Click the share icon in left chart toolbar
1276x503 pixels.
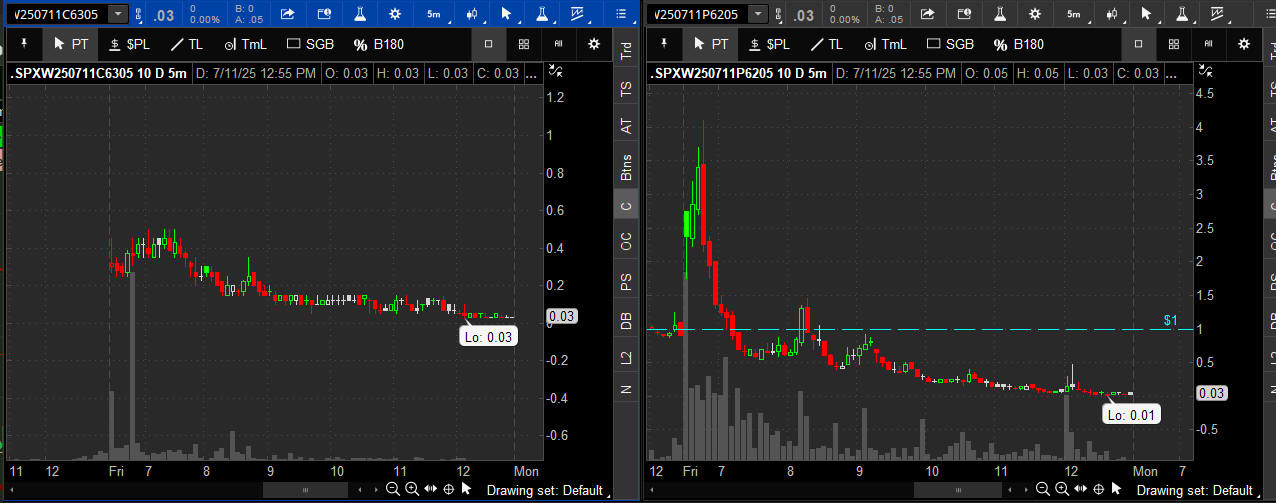(288, 14)
